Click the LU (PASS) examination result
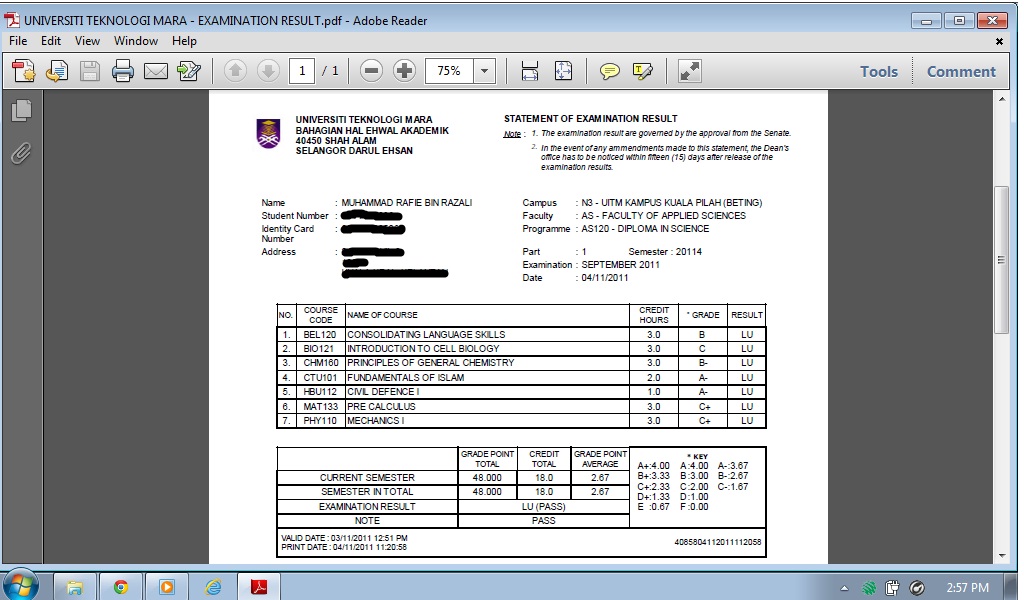 [543, 506]
